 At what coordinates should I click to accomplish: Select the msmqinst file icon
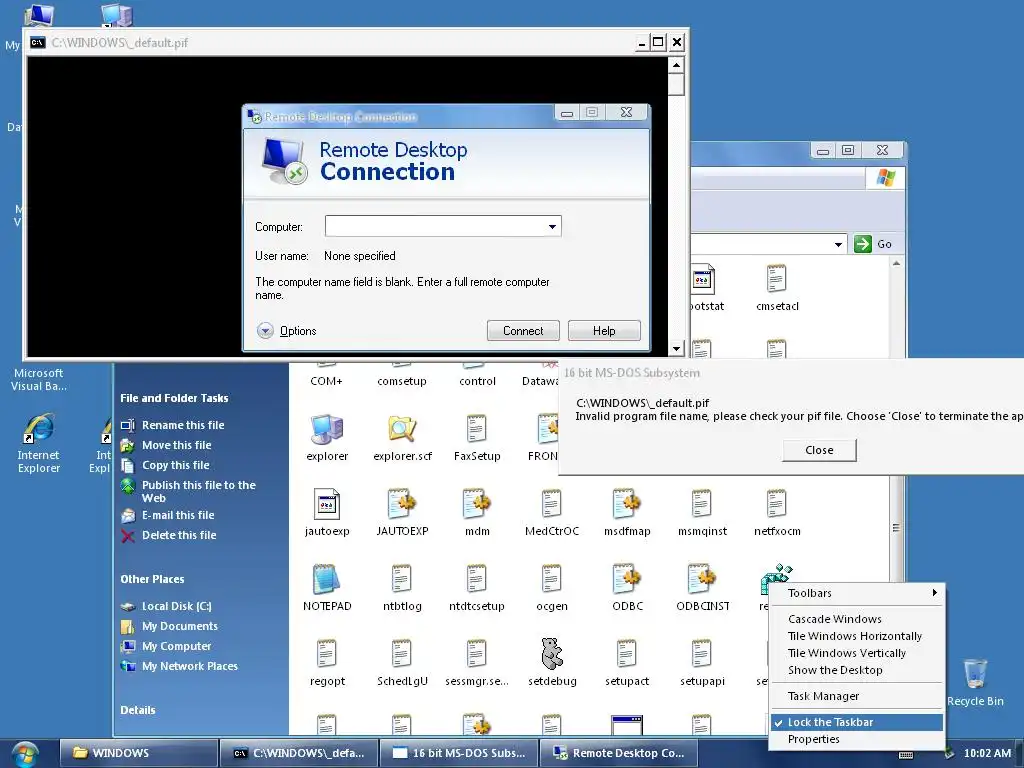pyautogui.click(x=702, y=504)
